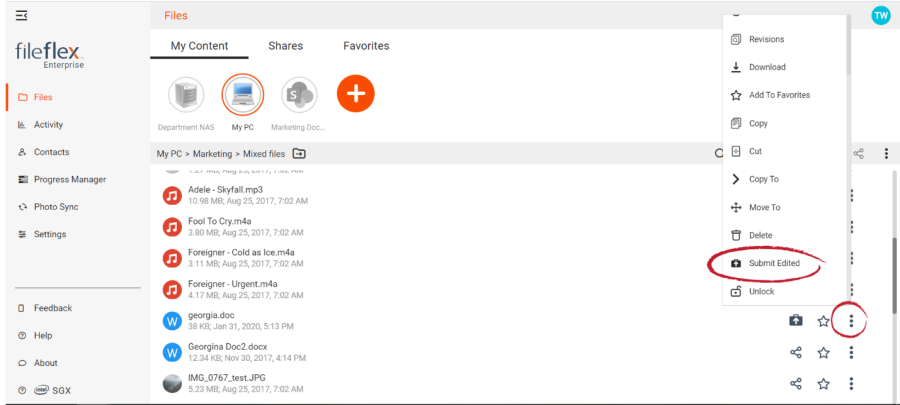
Task: Open three-dot menu for IMG_0767_test.JPG
Action: tap(851, 384)
